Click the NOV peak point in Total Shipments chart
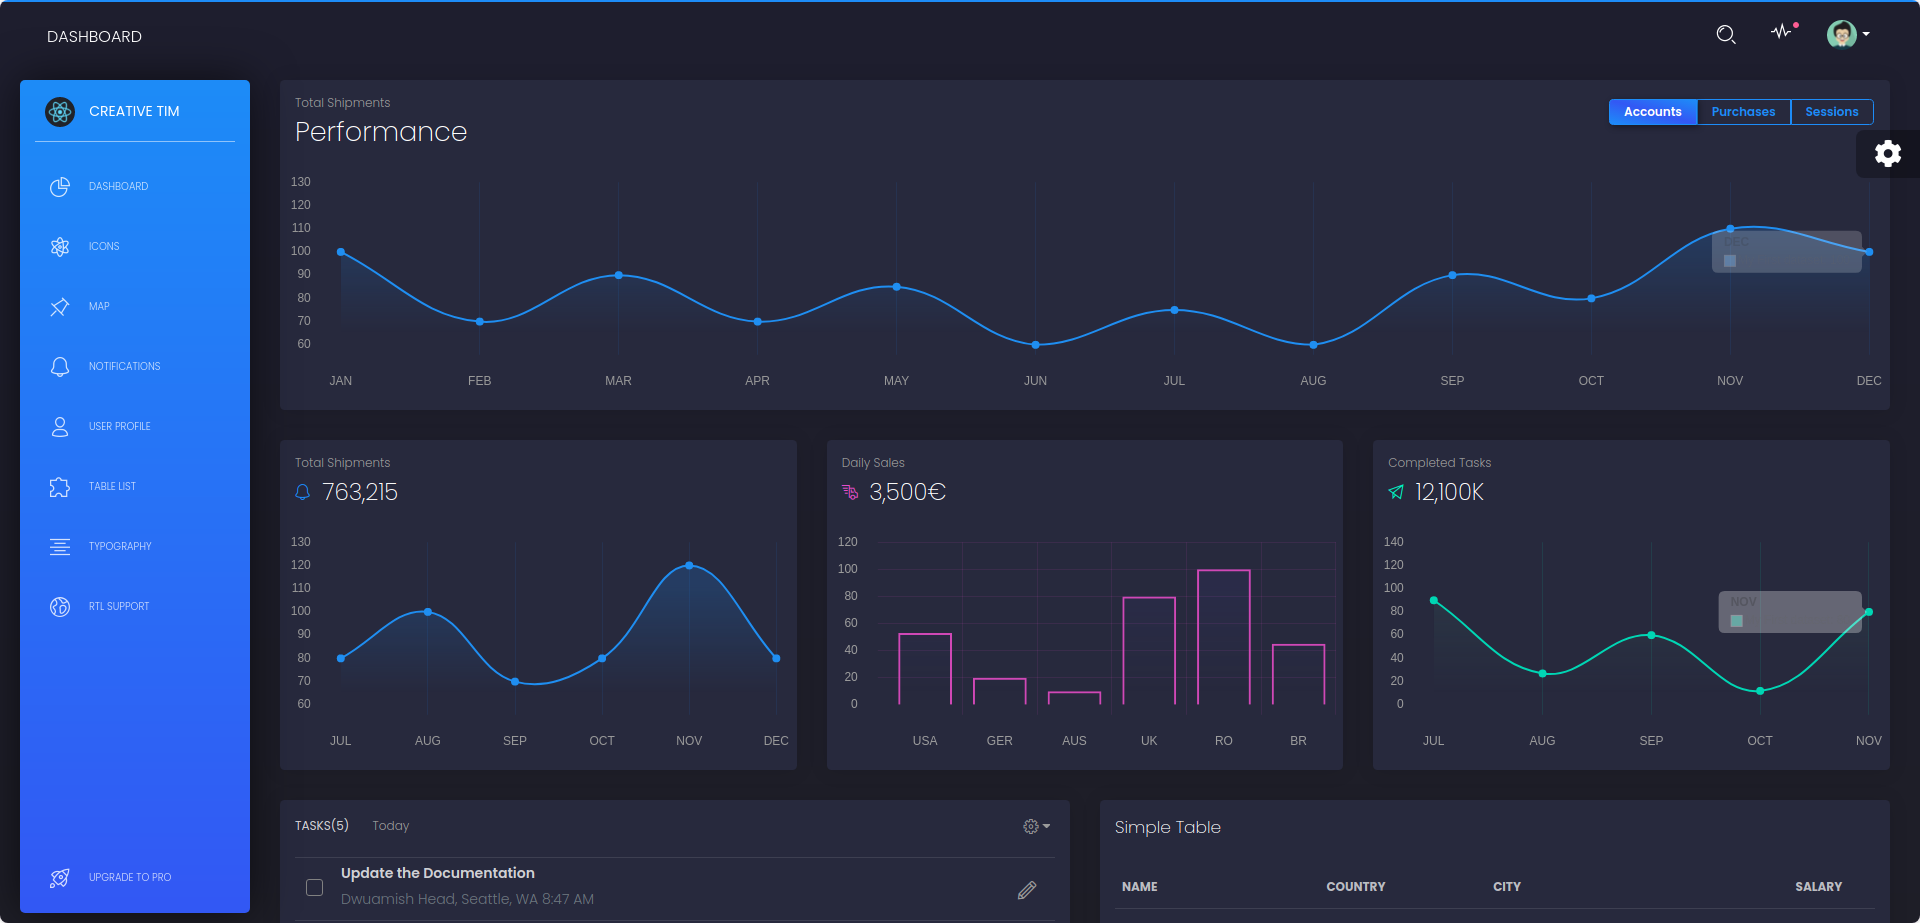Viewport: 1920px width, 923px height. pos(689,566)
